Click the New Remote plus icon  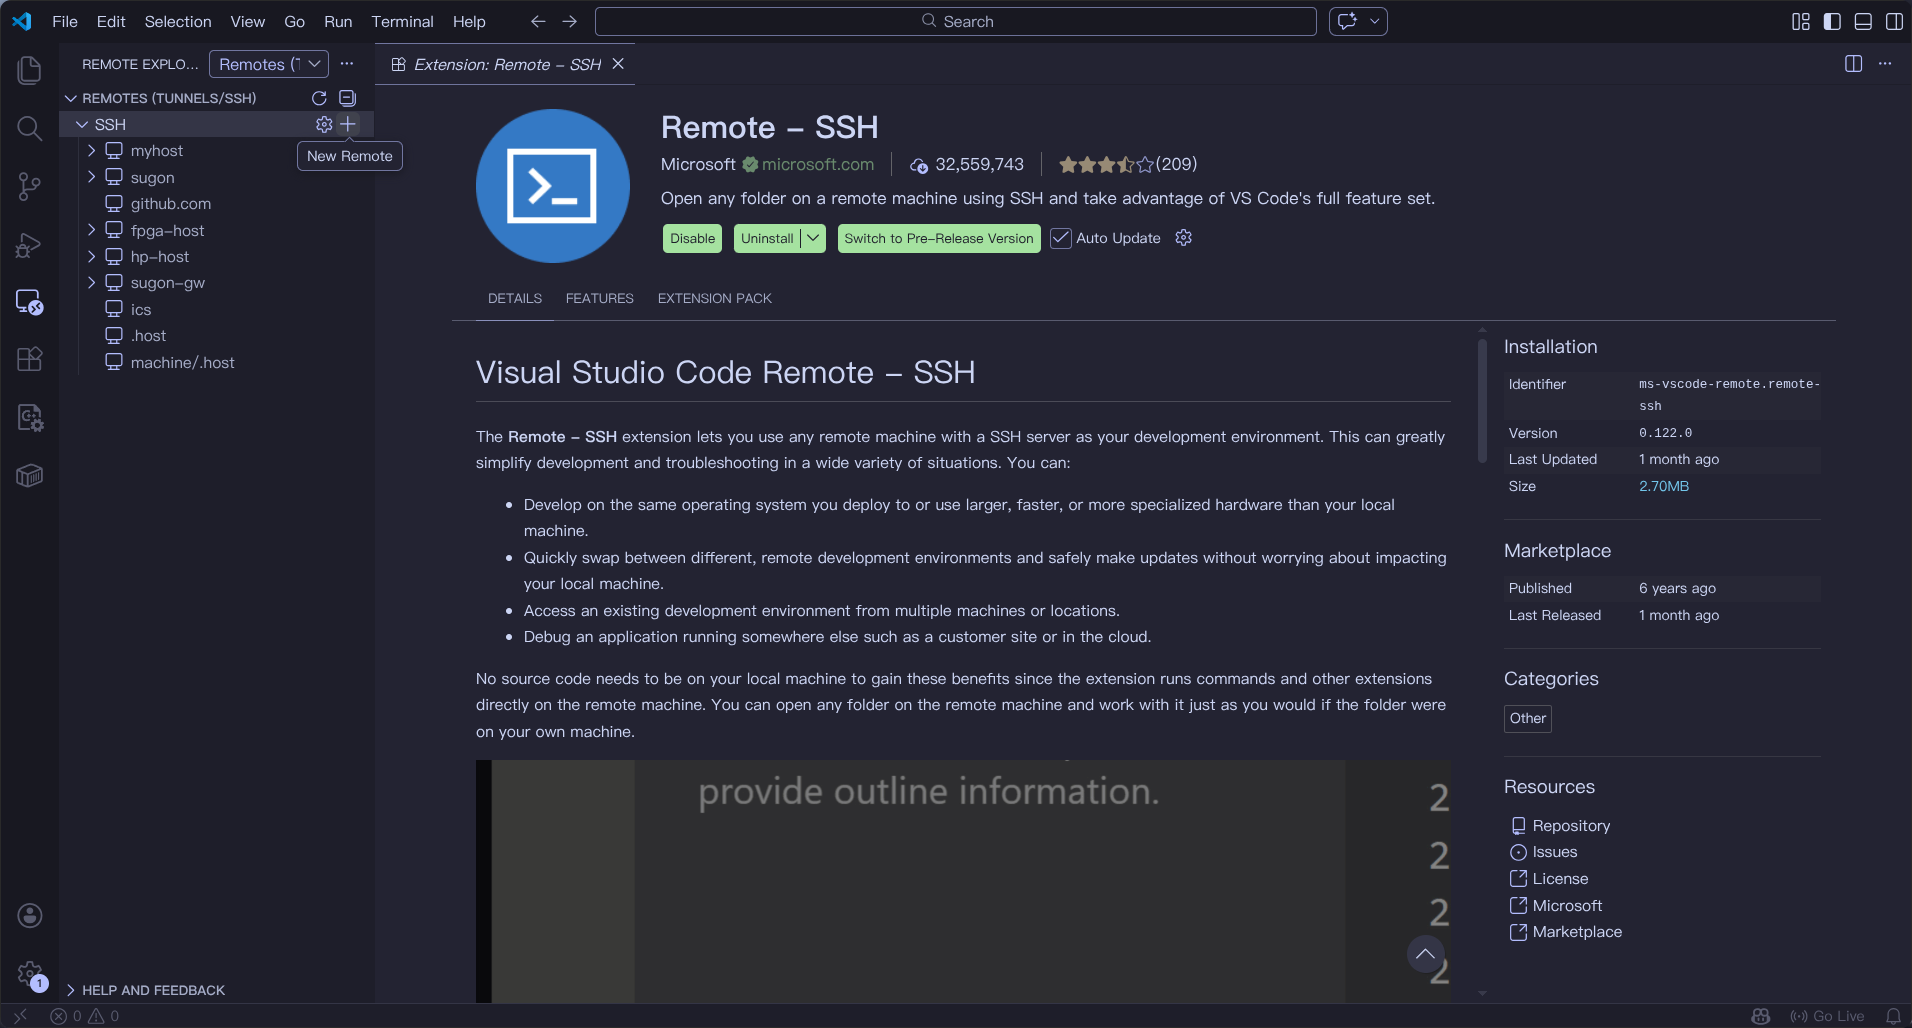pyautogui.click(x=348, y=124)
